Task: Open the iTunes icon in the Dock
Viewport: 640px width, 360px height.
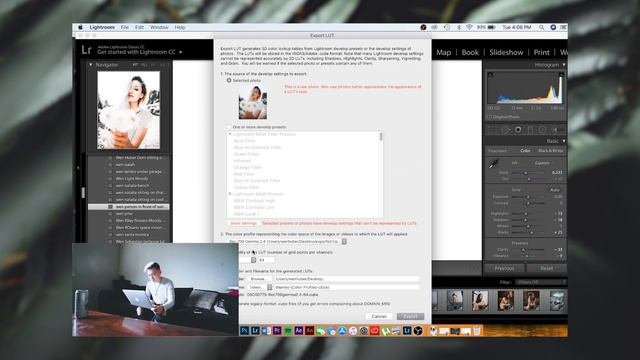Action: pos(353,331)
